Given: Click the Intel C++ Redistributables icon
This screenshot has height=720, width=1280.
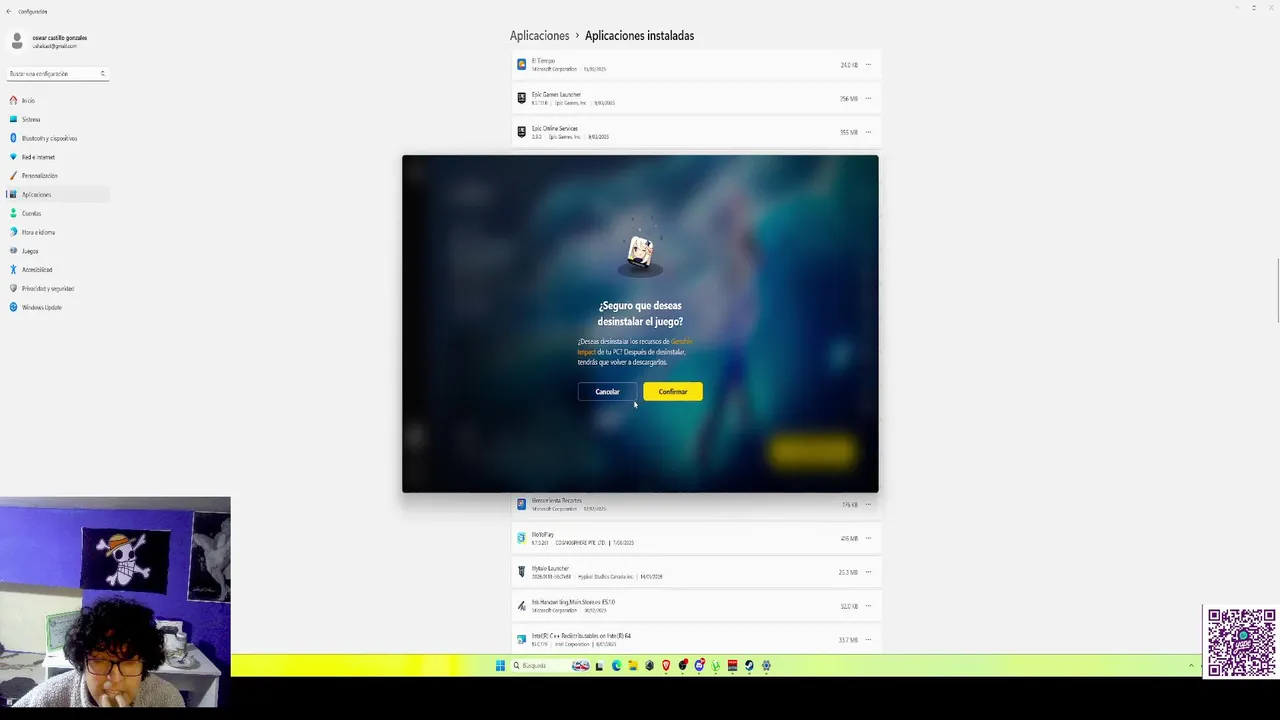Looking at the screenshot, I should point(521,639).
